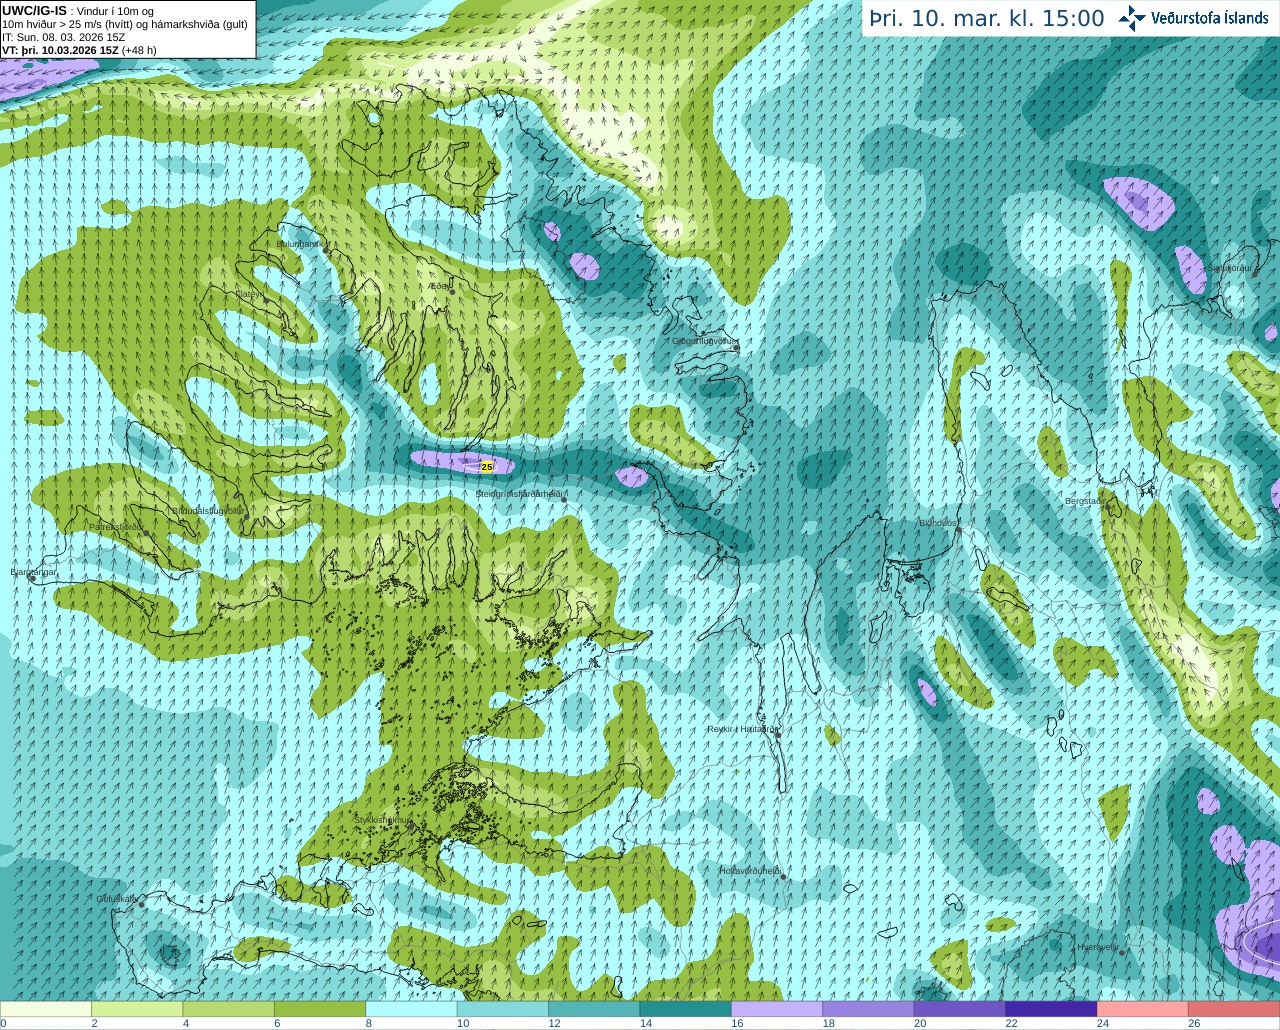
Task: Select the 16–18 m/s lavender legend swatch
Action: point(777,1009)
